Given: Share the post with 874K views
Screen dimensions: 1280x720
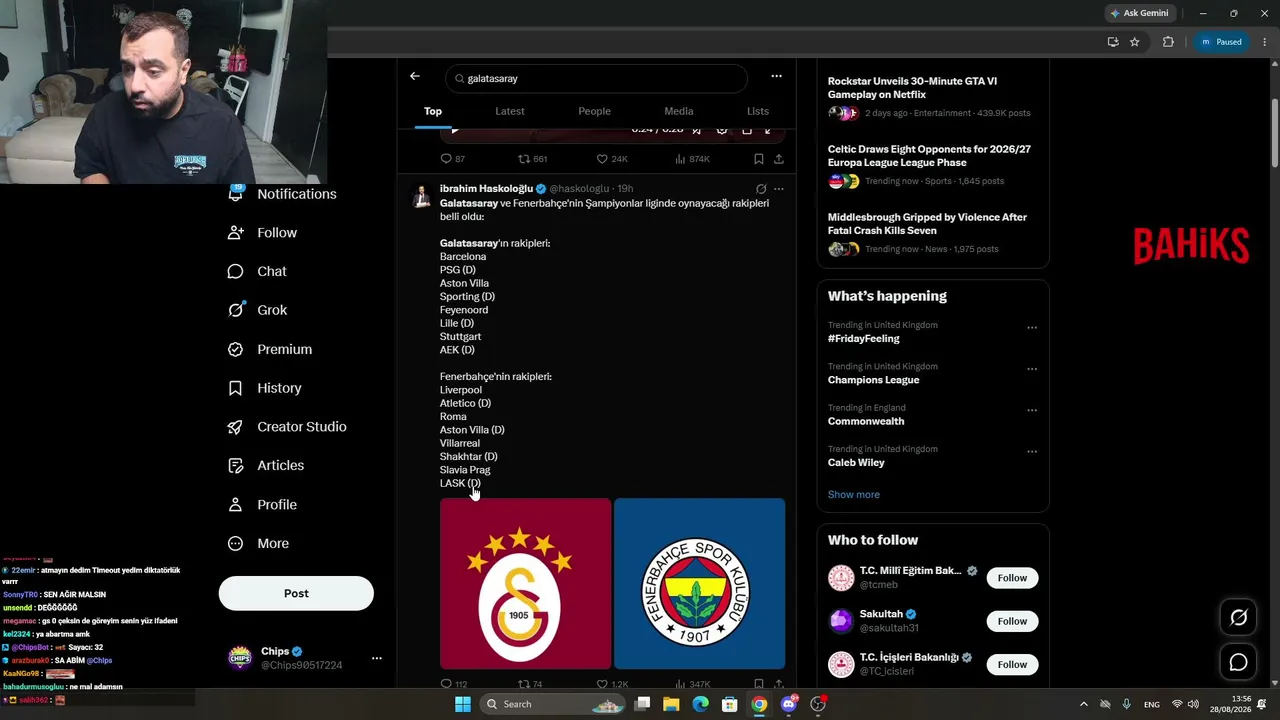Looking at the screenshot, I should pos(779,159).
